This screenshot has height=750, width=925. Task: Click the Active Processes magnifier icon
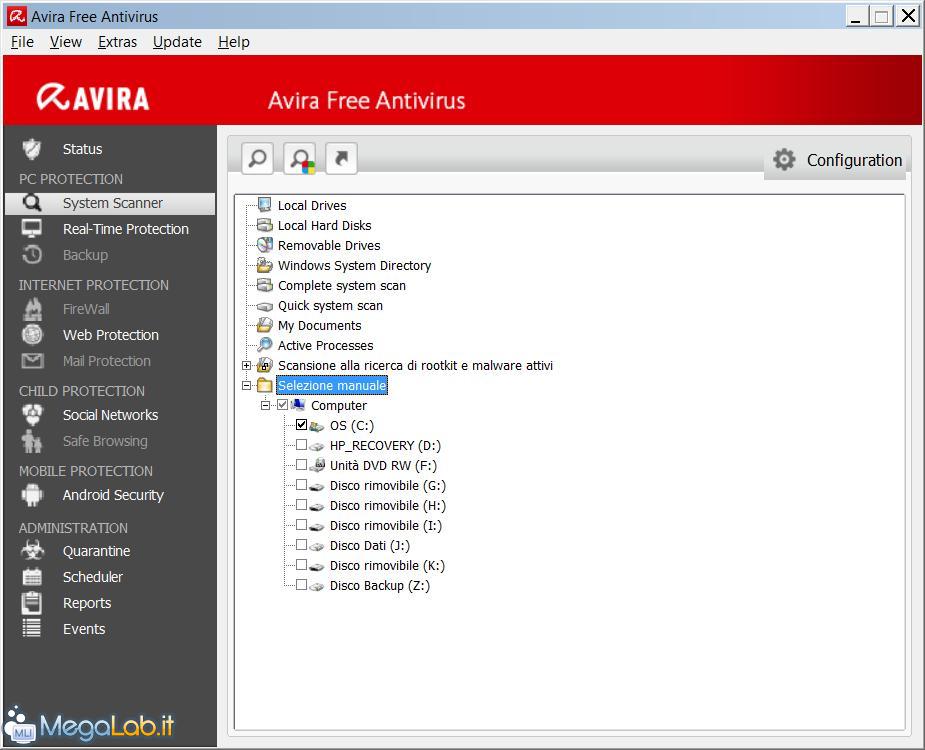(x=265, y=345)
